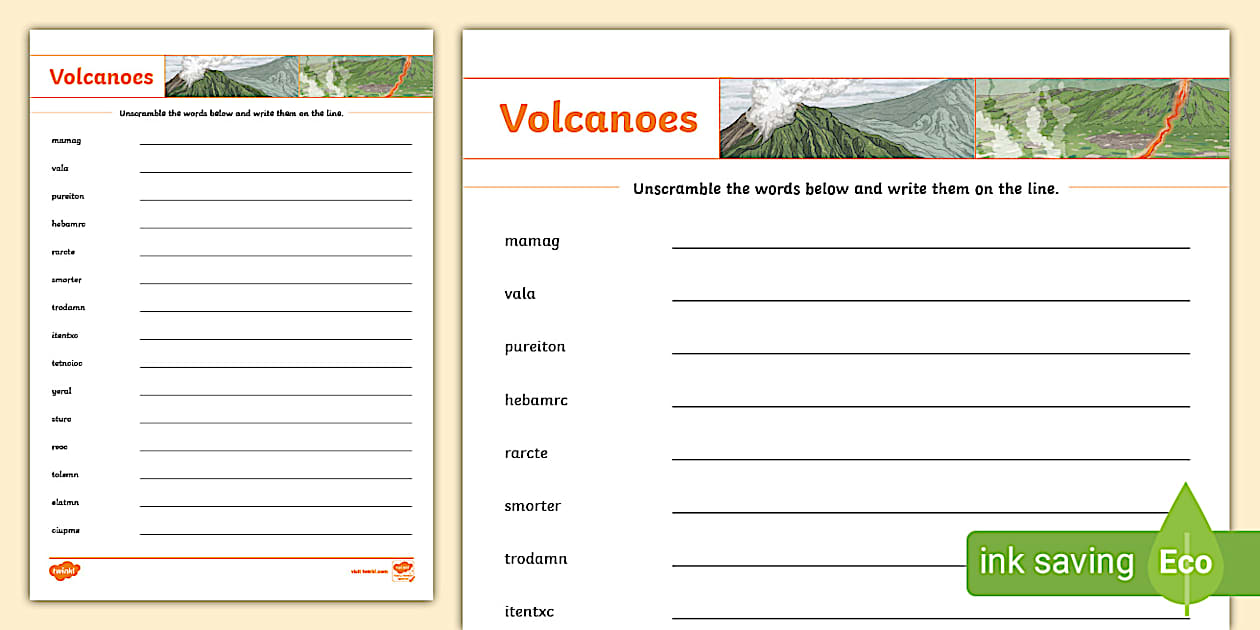The image size is (1260, 630).
Task: Click the Twinkl cloud logo in the footer
Action: [x=63, y=569]
